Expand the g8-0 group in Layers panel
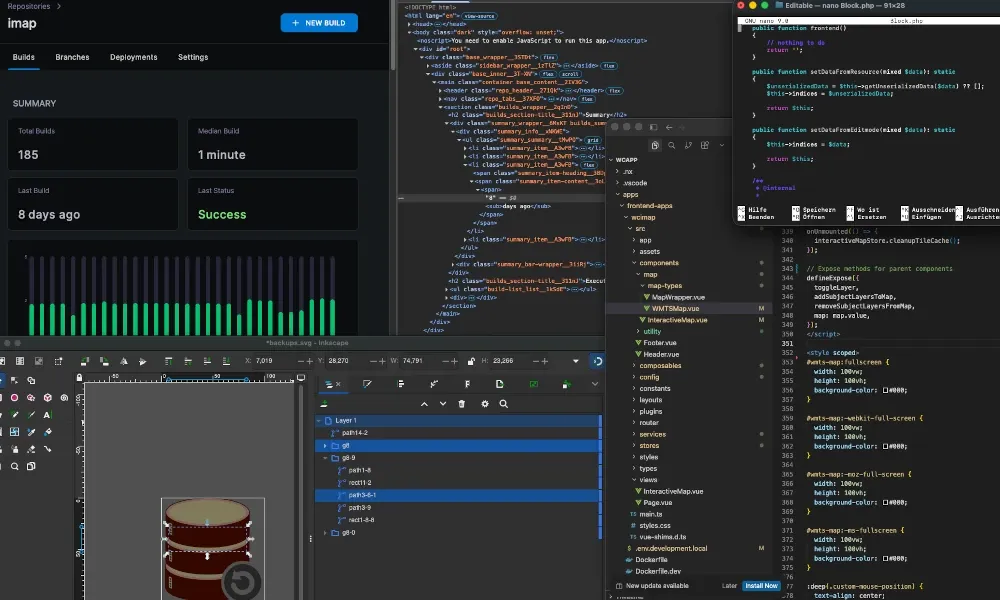 pos(325,533)
